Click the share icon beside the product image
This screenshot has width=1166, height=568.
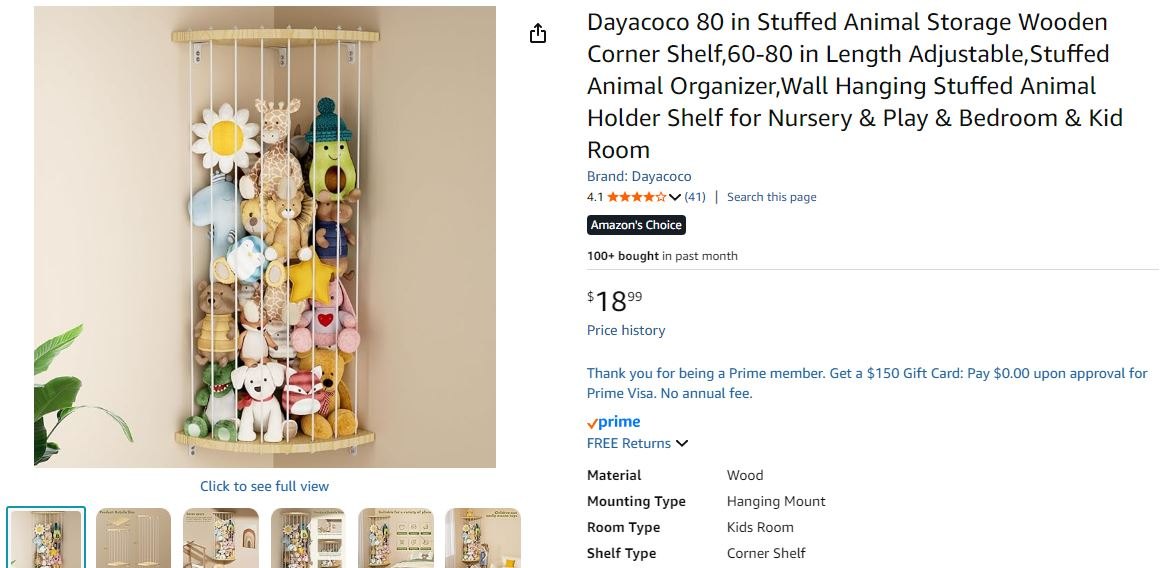(538, 34)
